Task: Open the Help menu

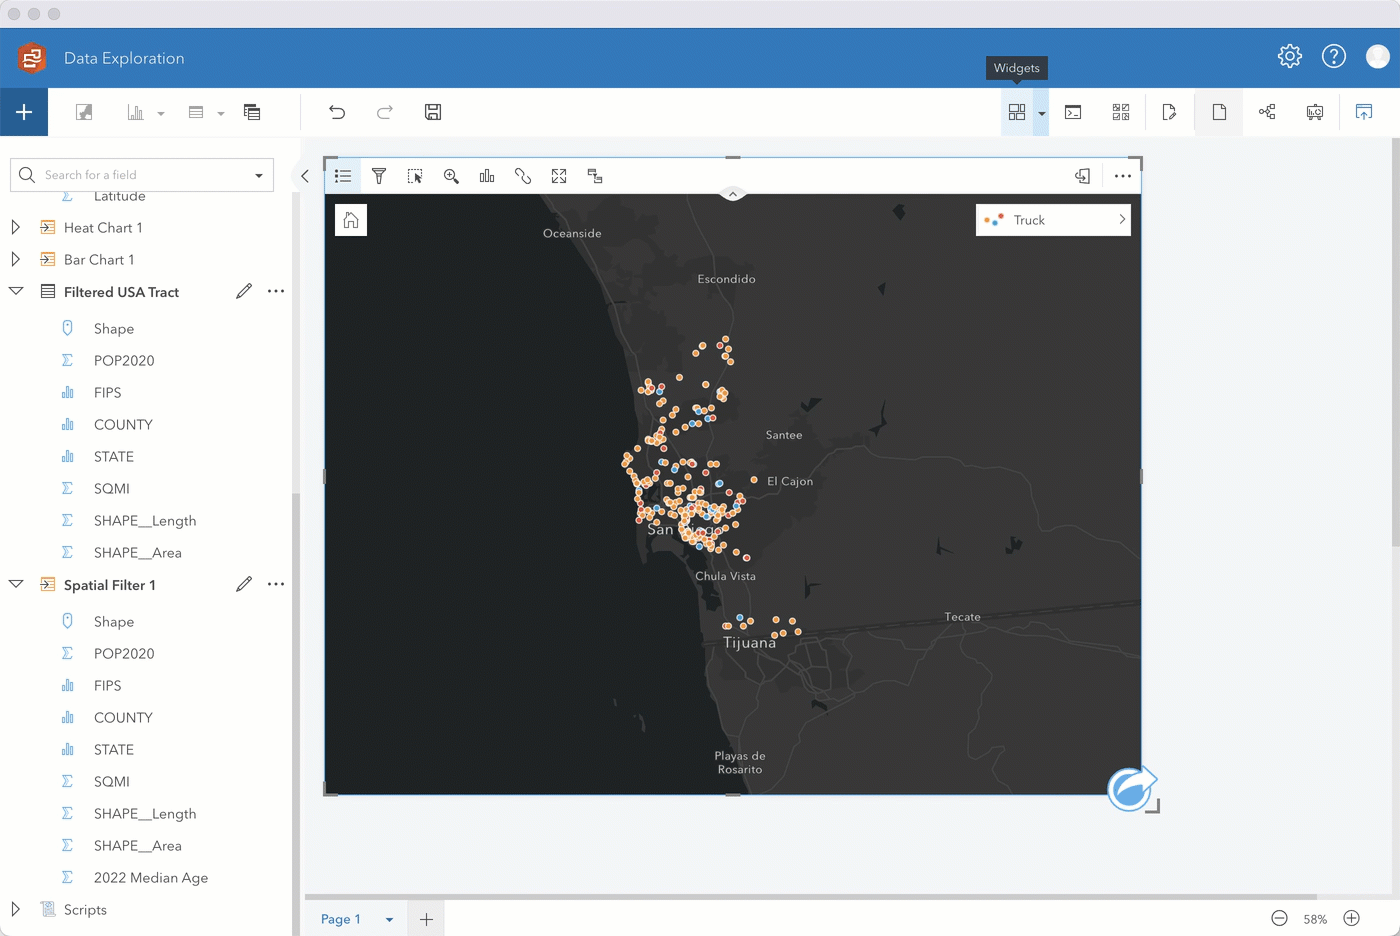Action: 1334,56
